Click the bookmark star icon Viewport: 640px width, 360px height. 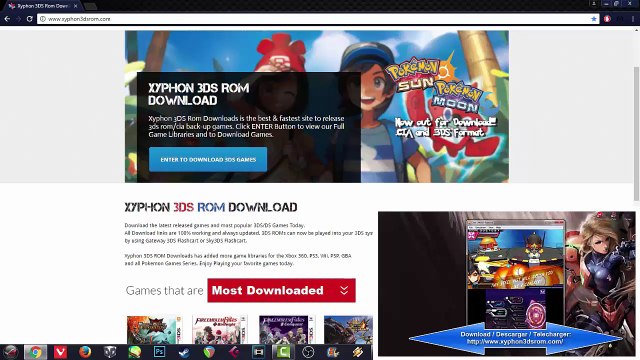coord(593,19)
